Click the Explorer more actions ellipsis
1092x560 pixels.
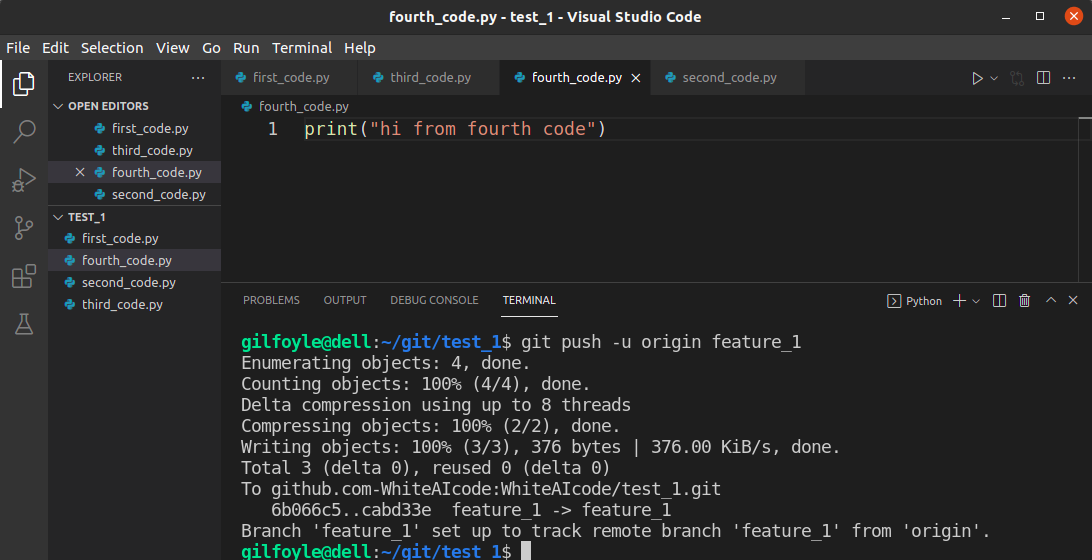coord(198,77)
